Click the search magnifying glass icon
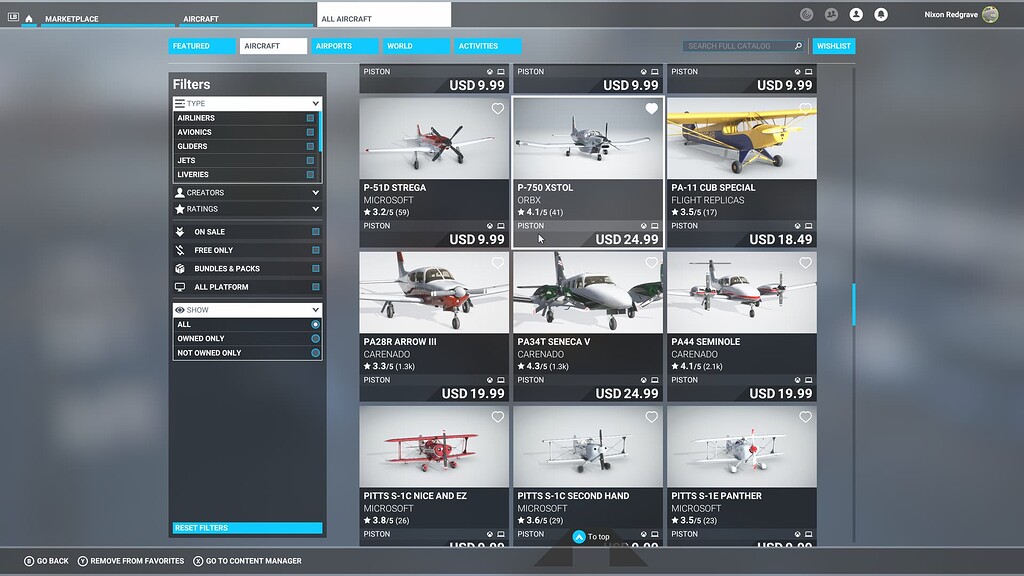1024x576 pixels. 798,45
